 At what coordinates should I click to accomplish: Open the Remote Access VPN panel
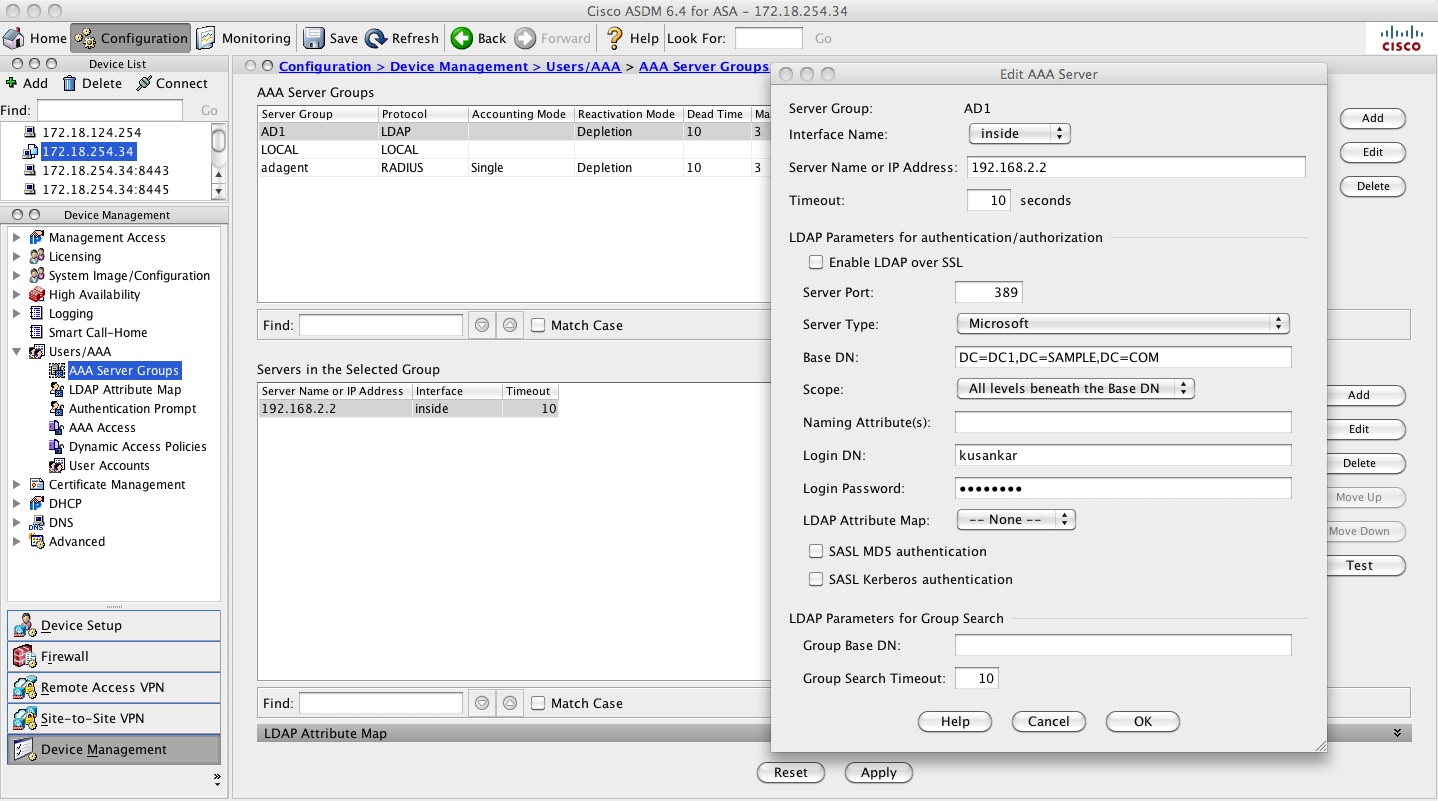point(114,688)
